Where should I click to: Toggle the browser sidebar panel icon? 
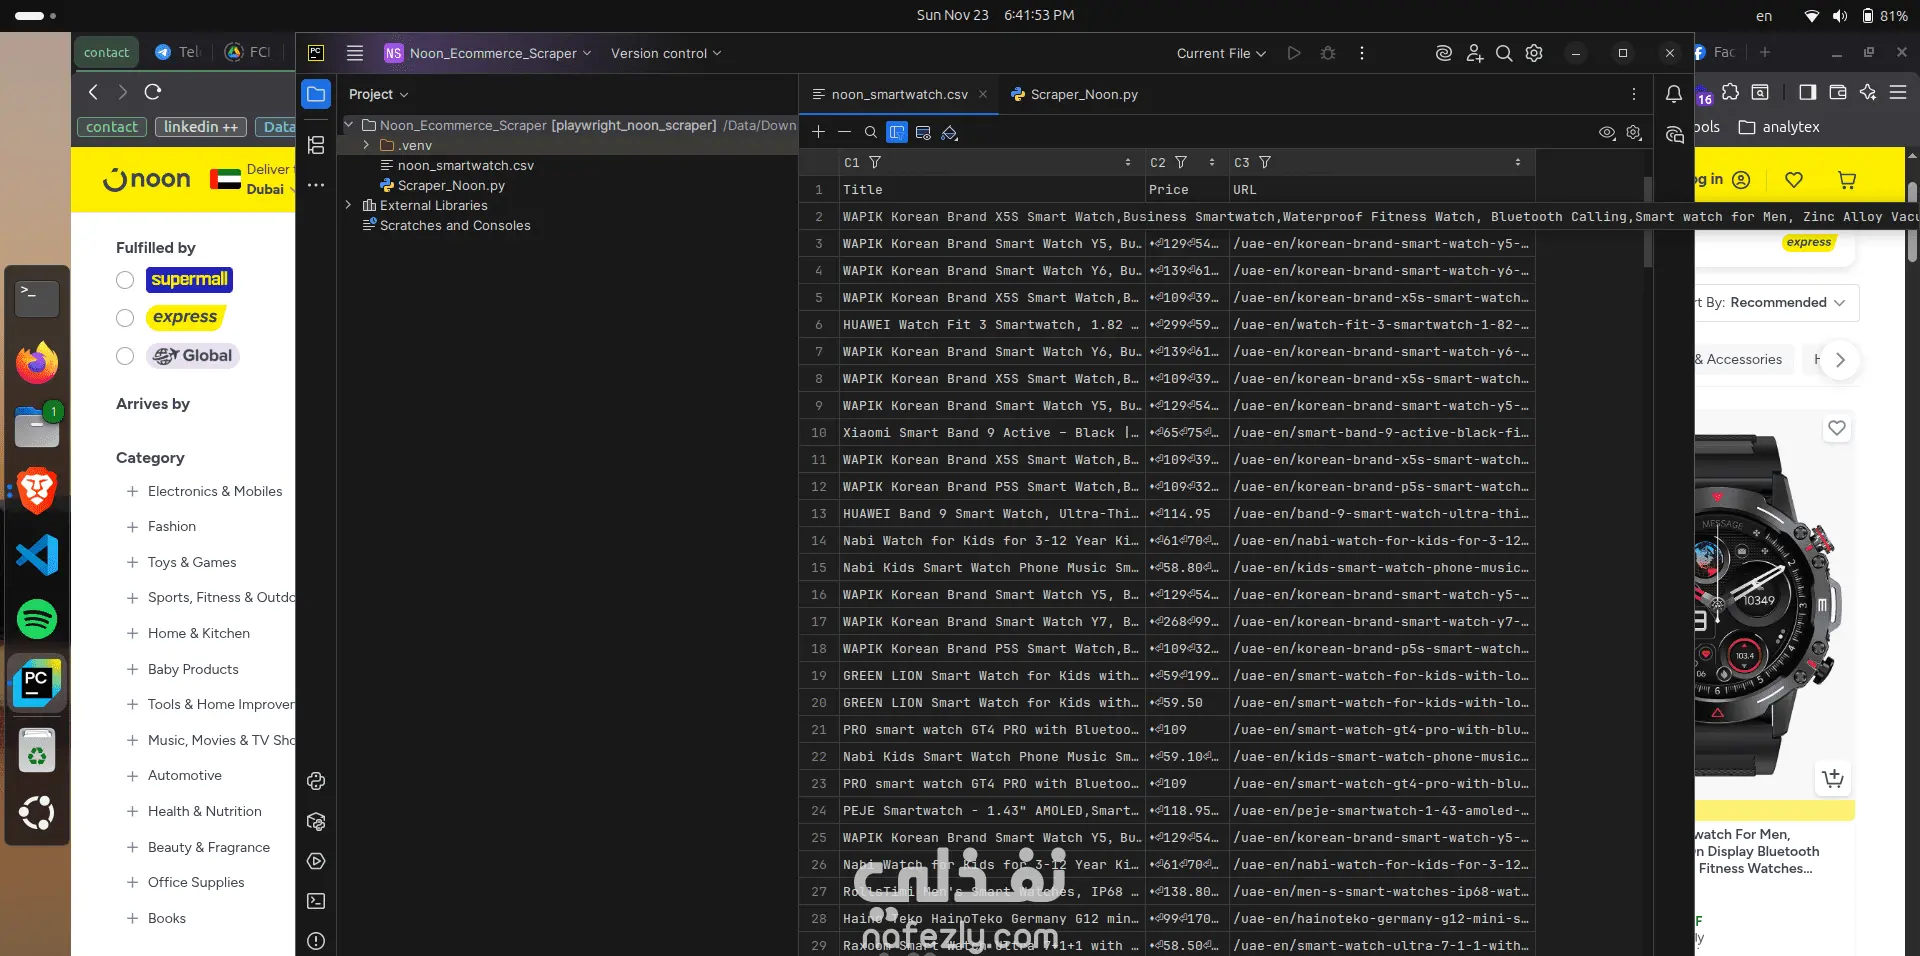click(x=1807, y=92)
